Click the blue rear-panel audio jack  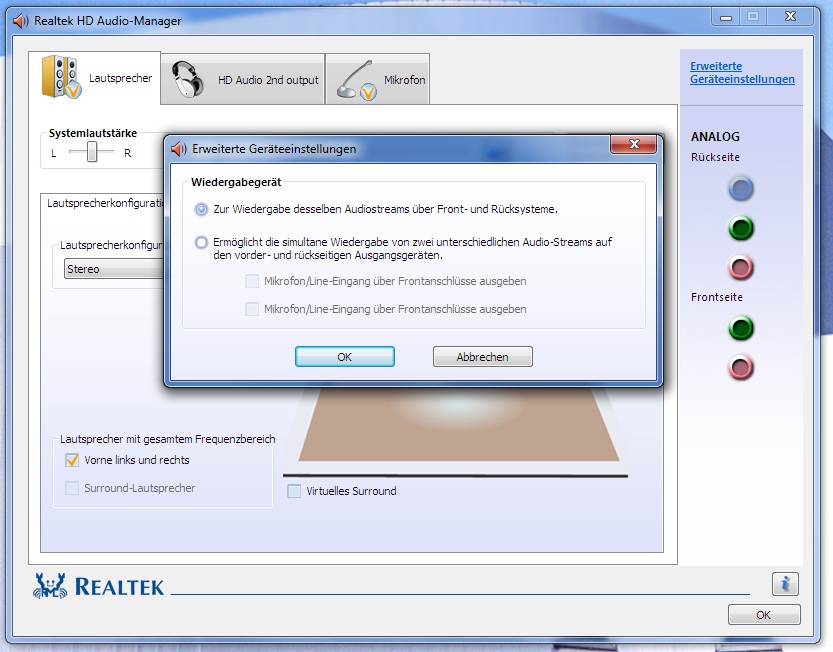tap(741, 188)
